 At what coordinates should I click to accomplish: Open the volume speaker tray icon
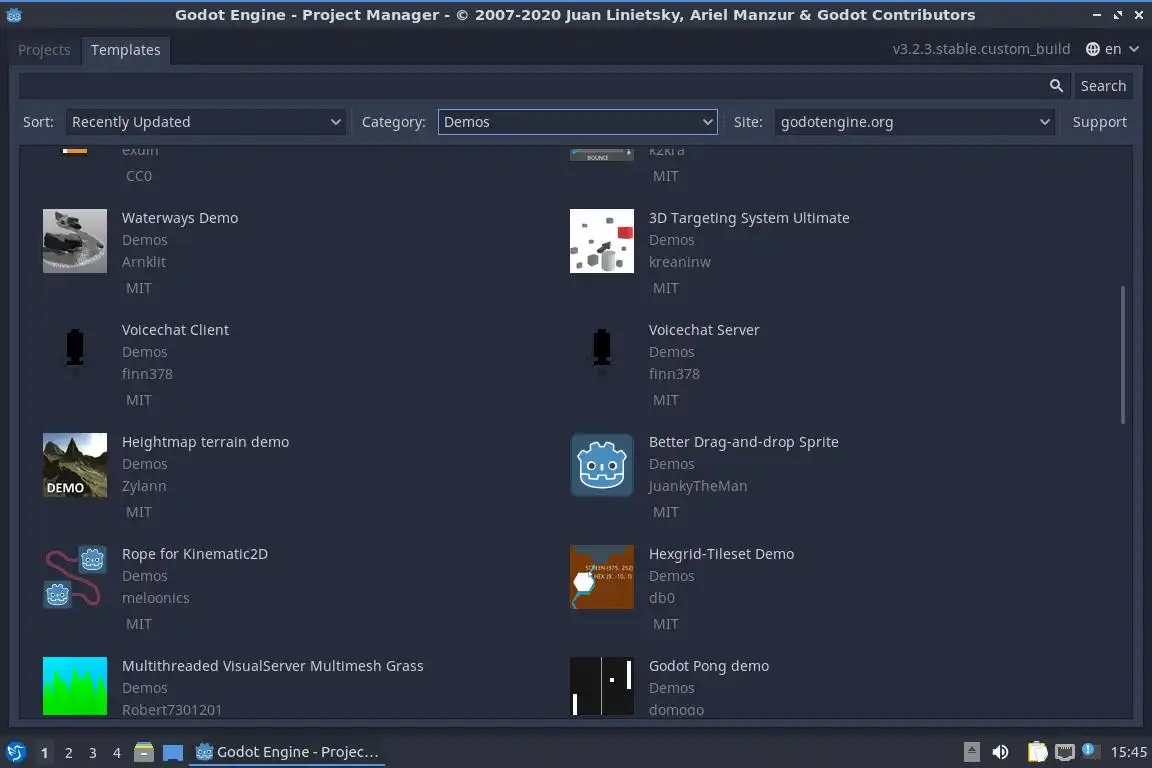pos(1001,752)
